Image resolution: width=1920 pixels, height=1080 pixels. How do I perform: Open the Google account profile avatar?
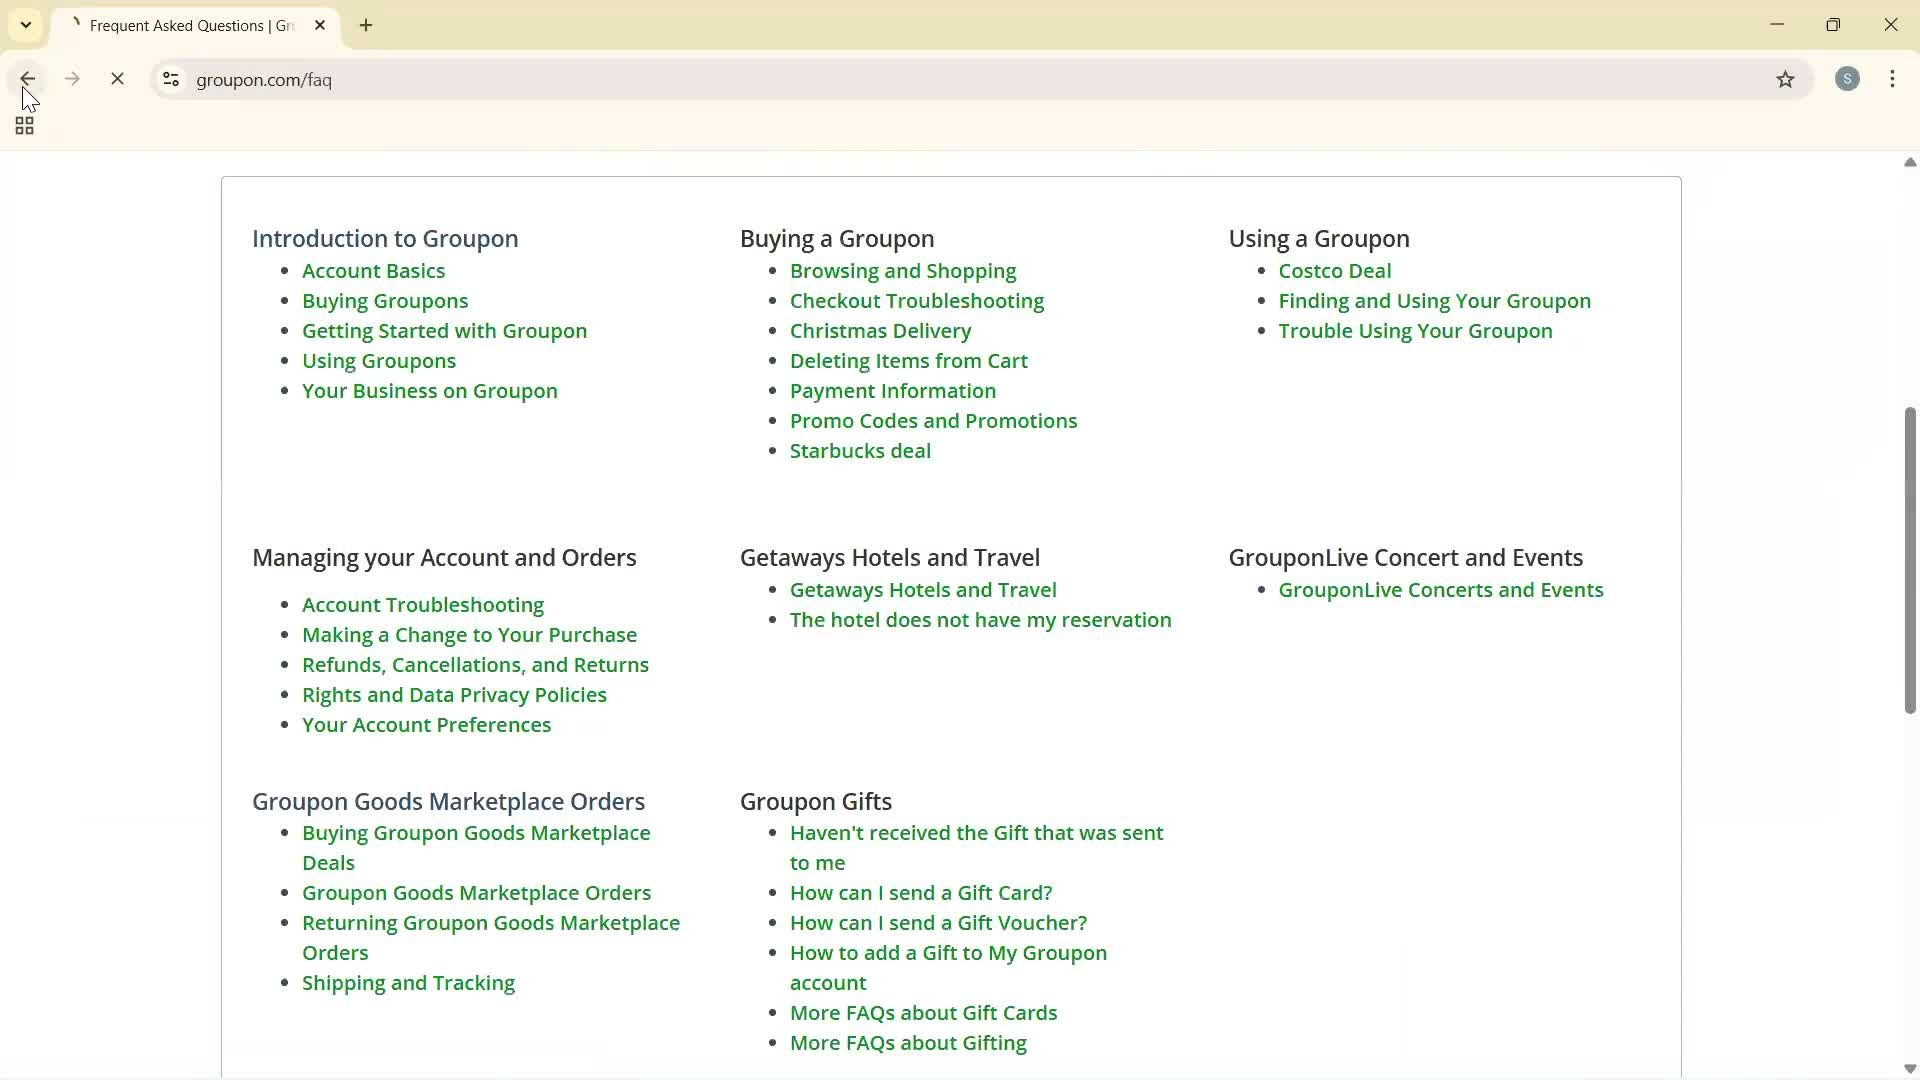pyautogui.click(x=1847, y=79)
